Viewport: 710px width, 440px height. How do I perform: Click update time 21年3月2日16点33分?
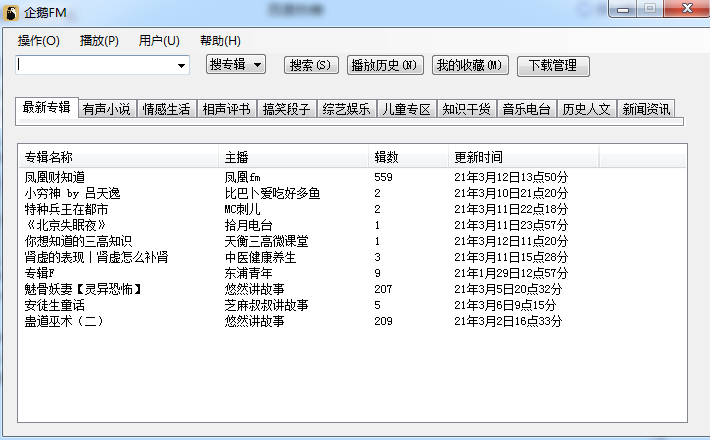(508, 321)
